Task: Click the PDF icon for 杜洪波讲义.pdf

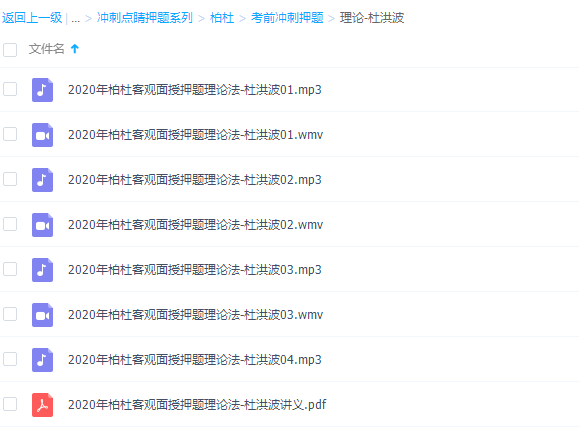Action: [42, 405]
